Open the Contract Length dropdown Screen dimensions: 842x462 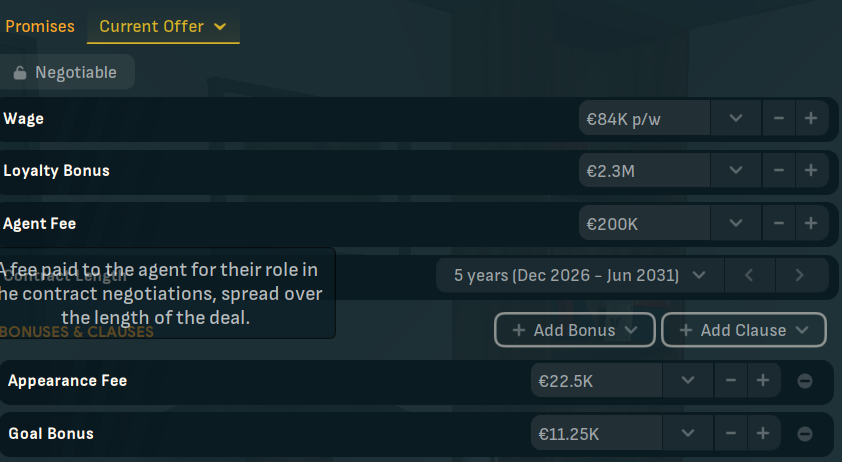point(579,275)
